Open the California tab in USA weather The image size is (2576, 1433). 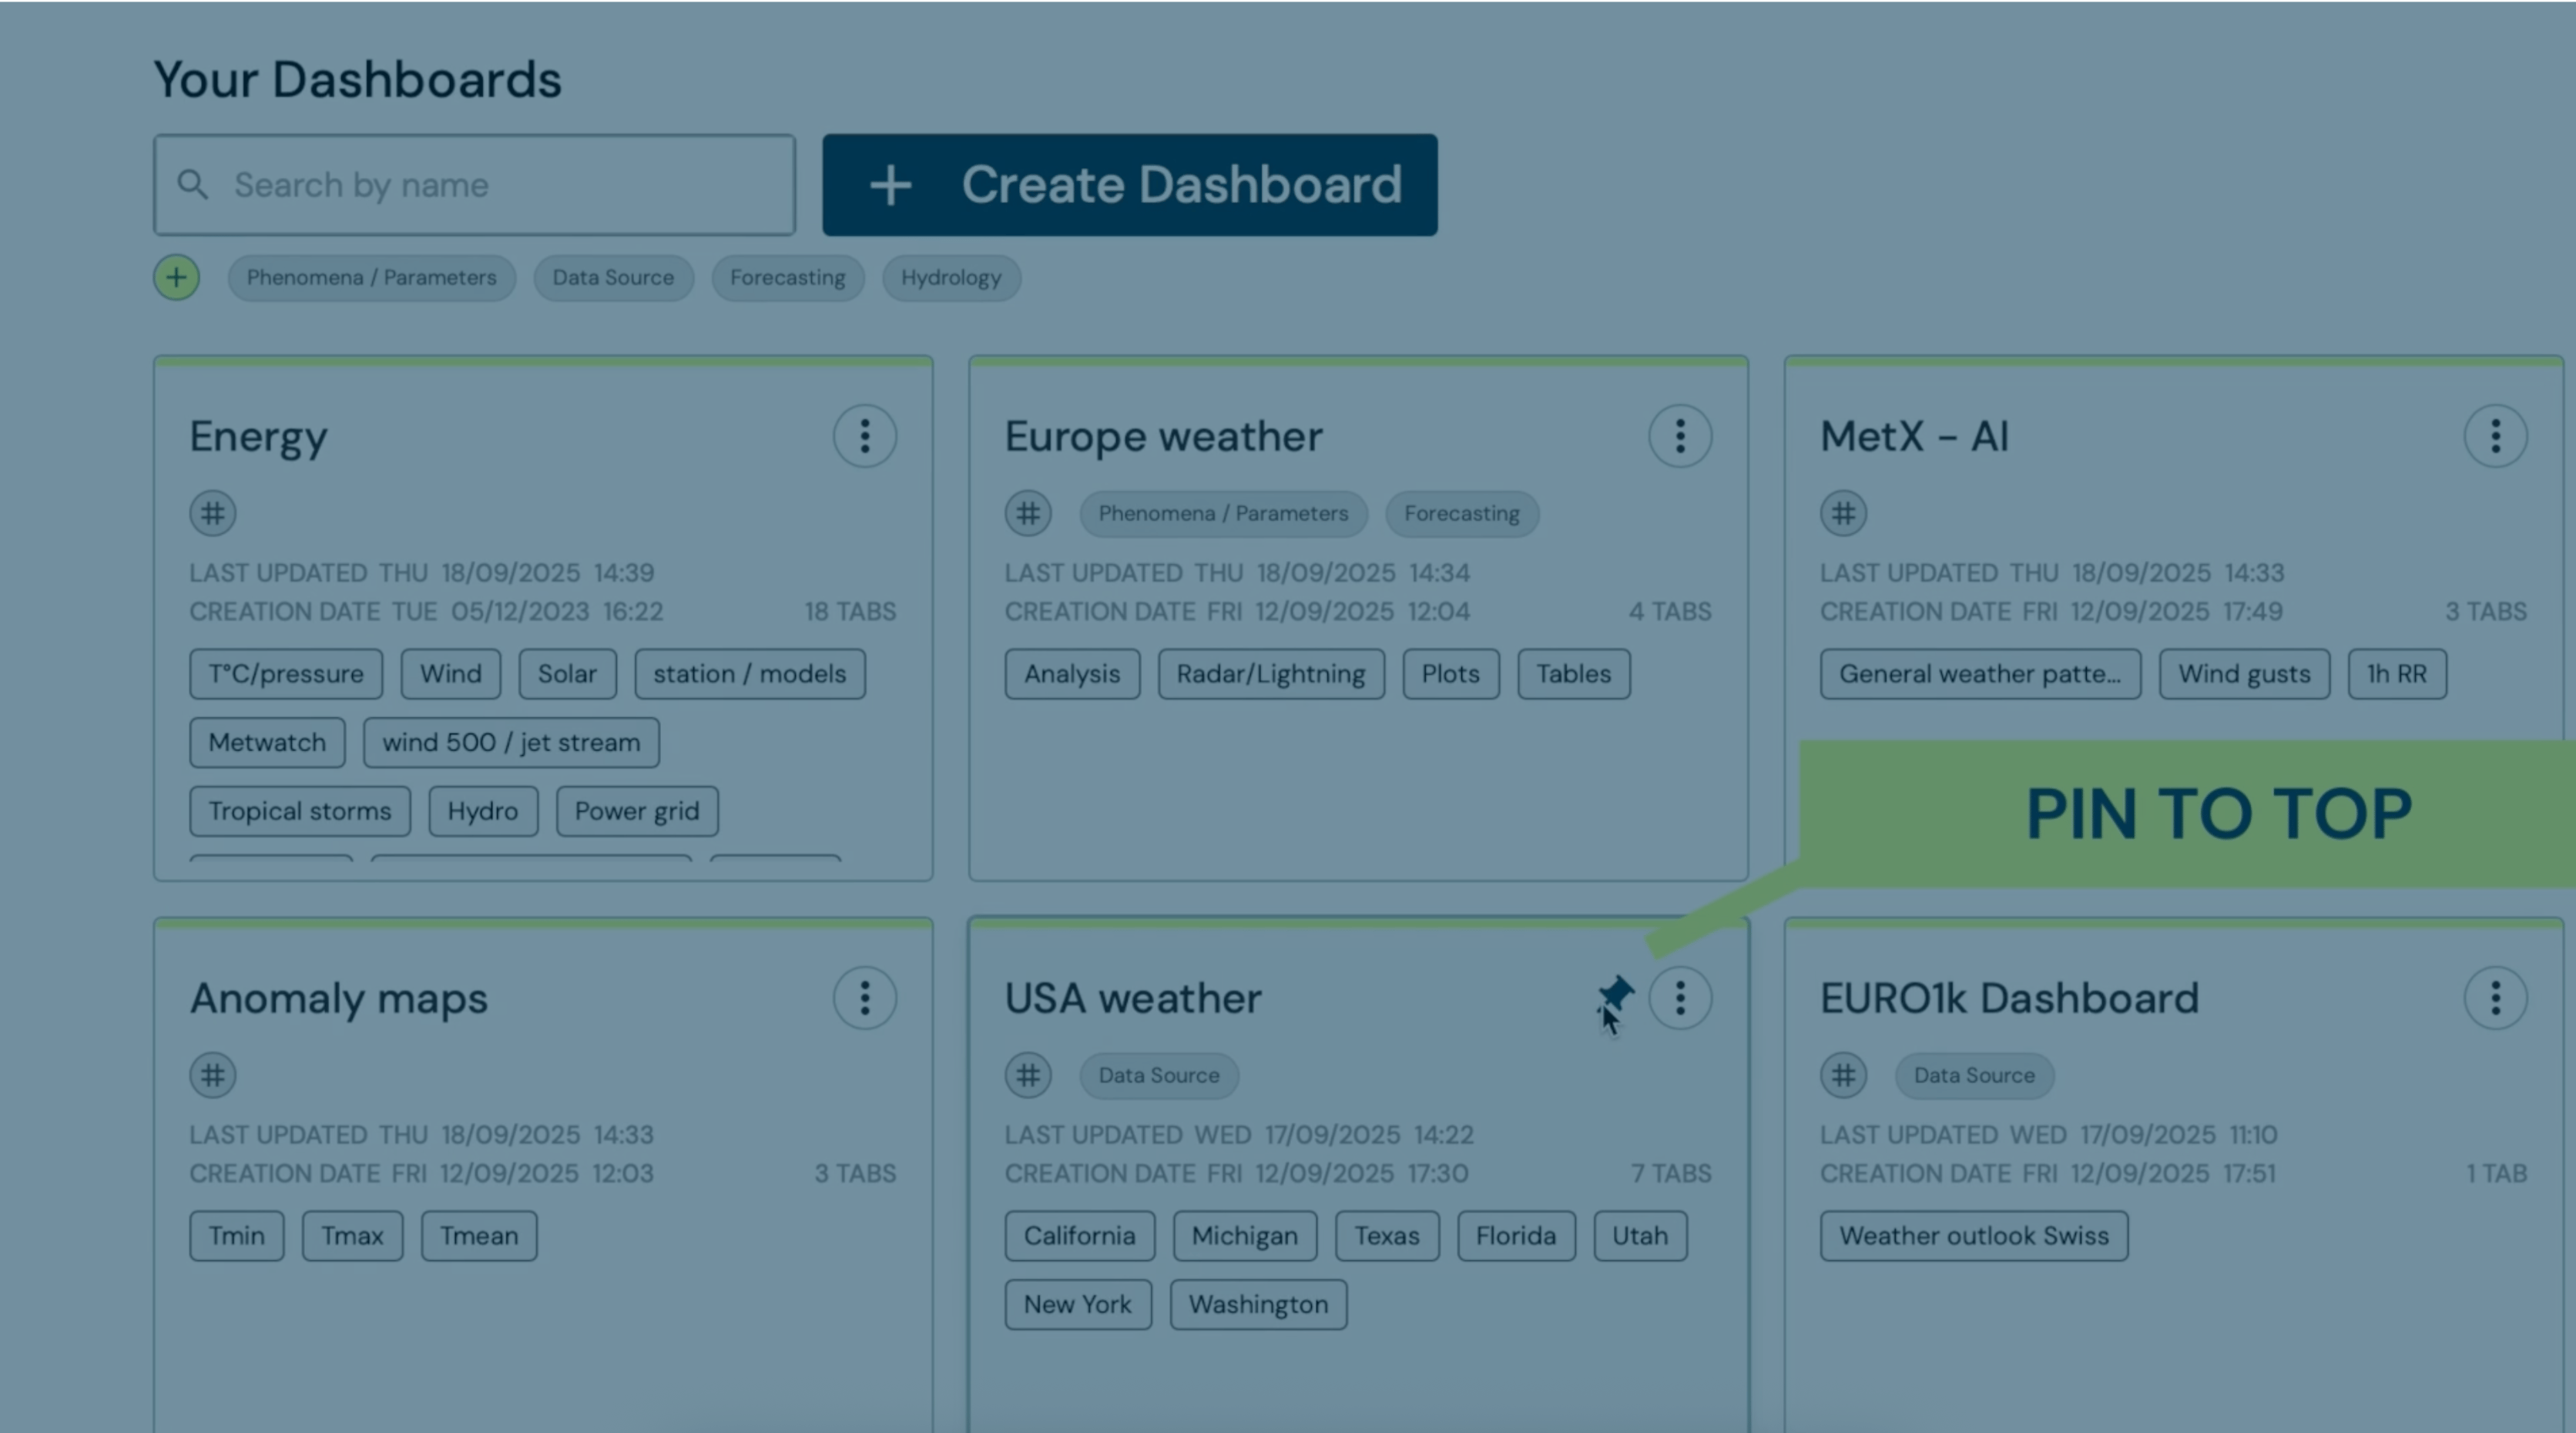[x=1079, y=1236]
